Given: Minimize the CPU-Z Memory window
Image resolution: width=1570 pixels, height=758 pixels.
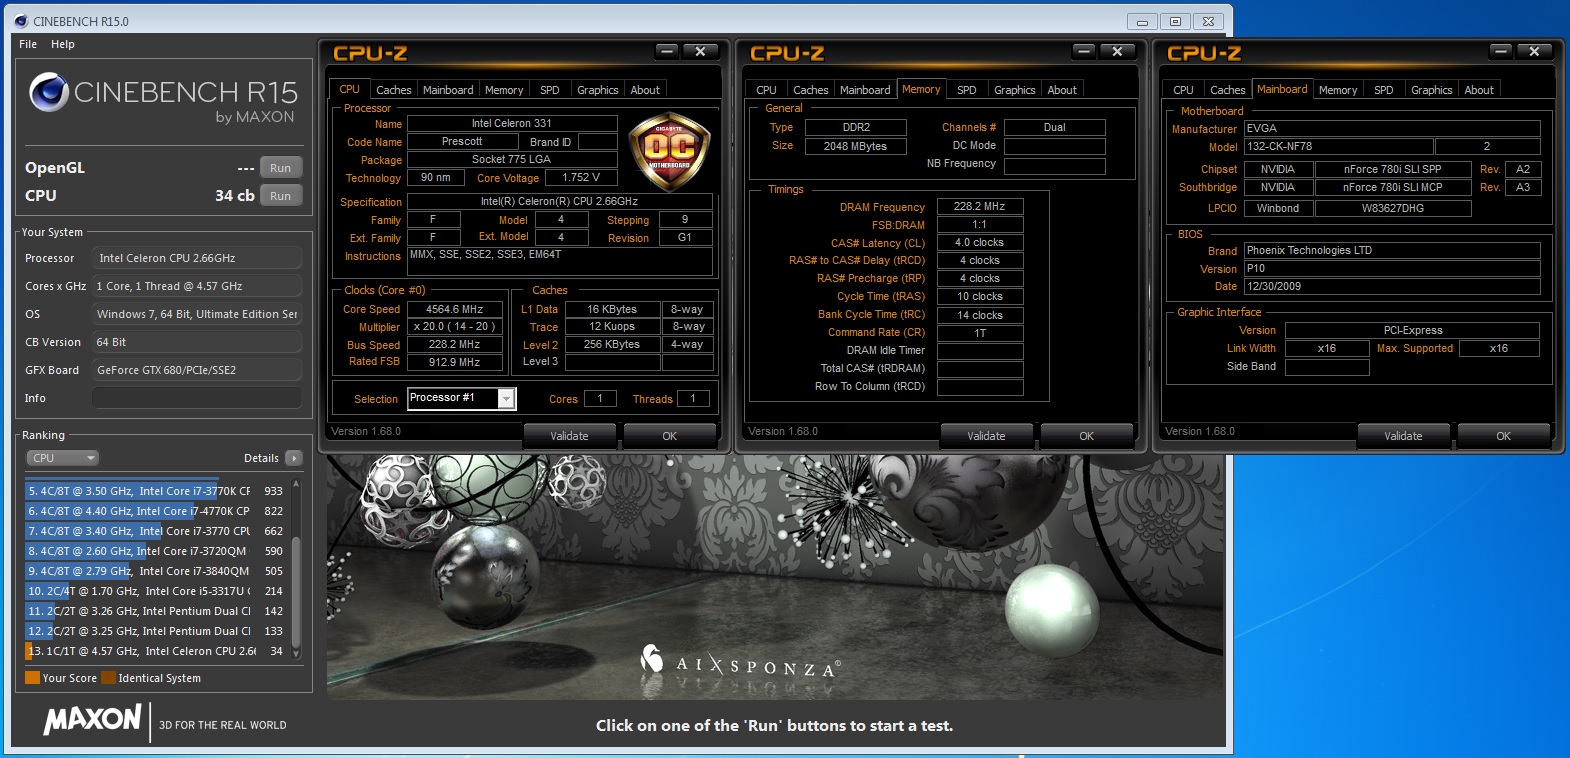Looking at the screenshot, I should coord(1084,51).
